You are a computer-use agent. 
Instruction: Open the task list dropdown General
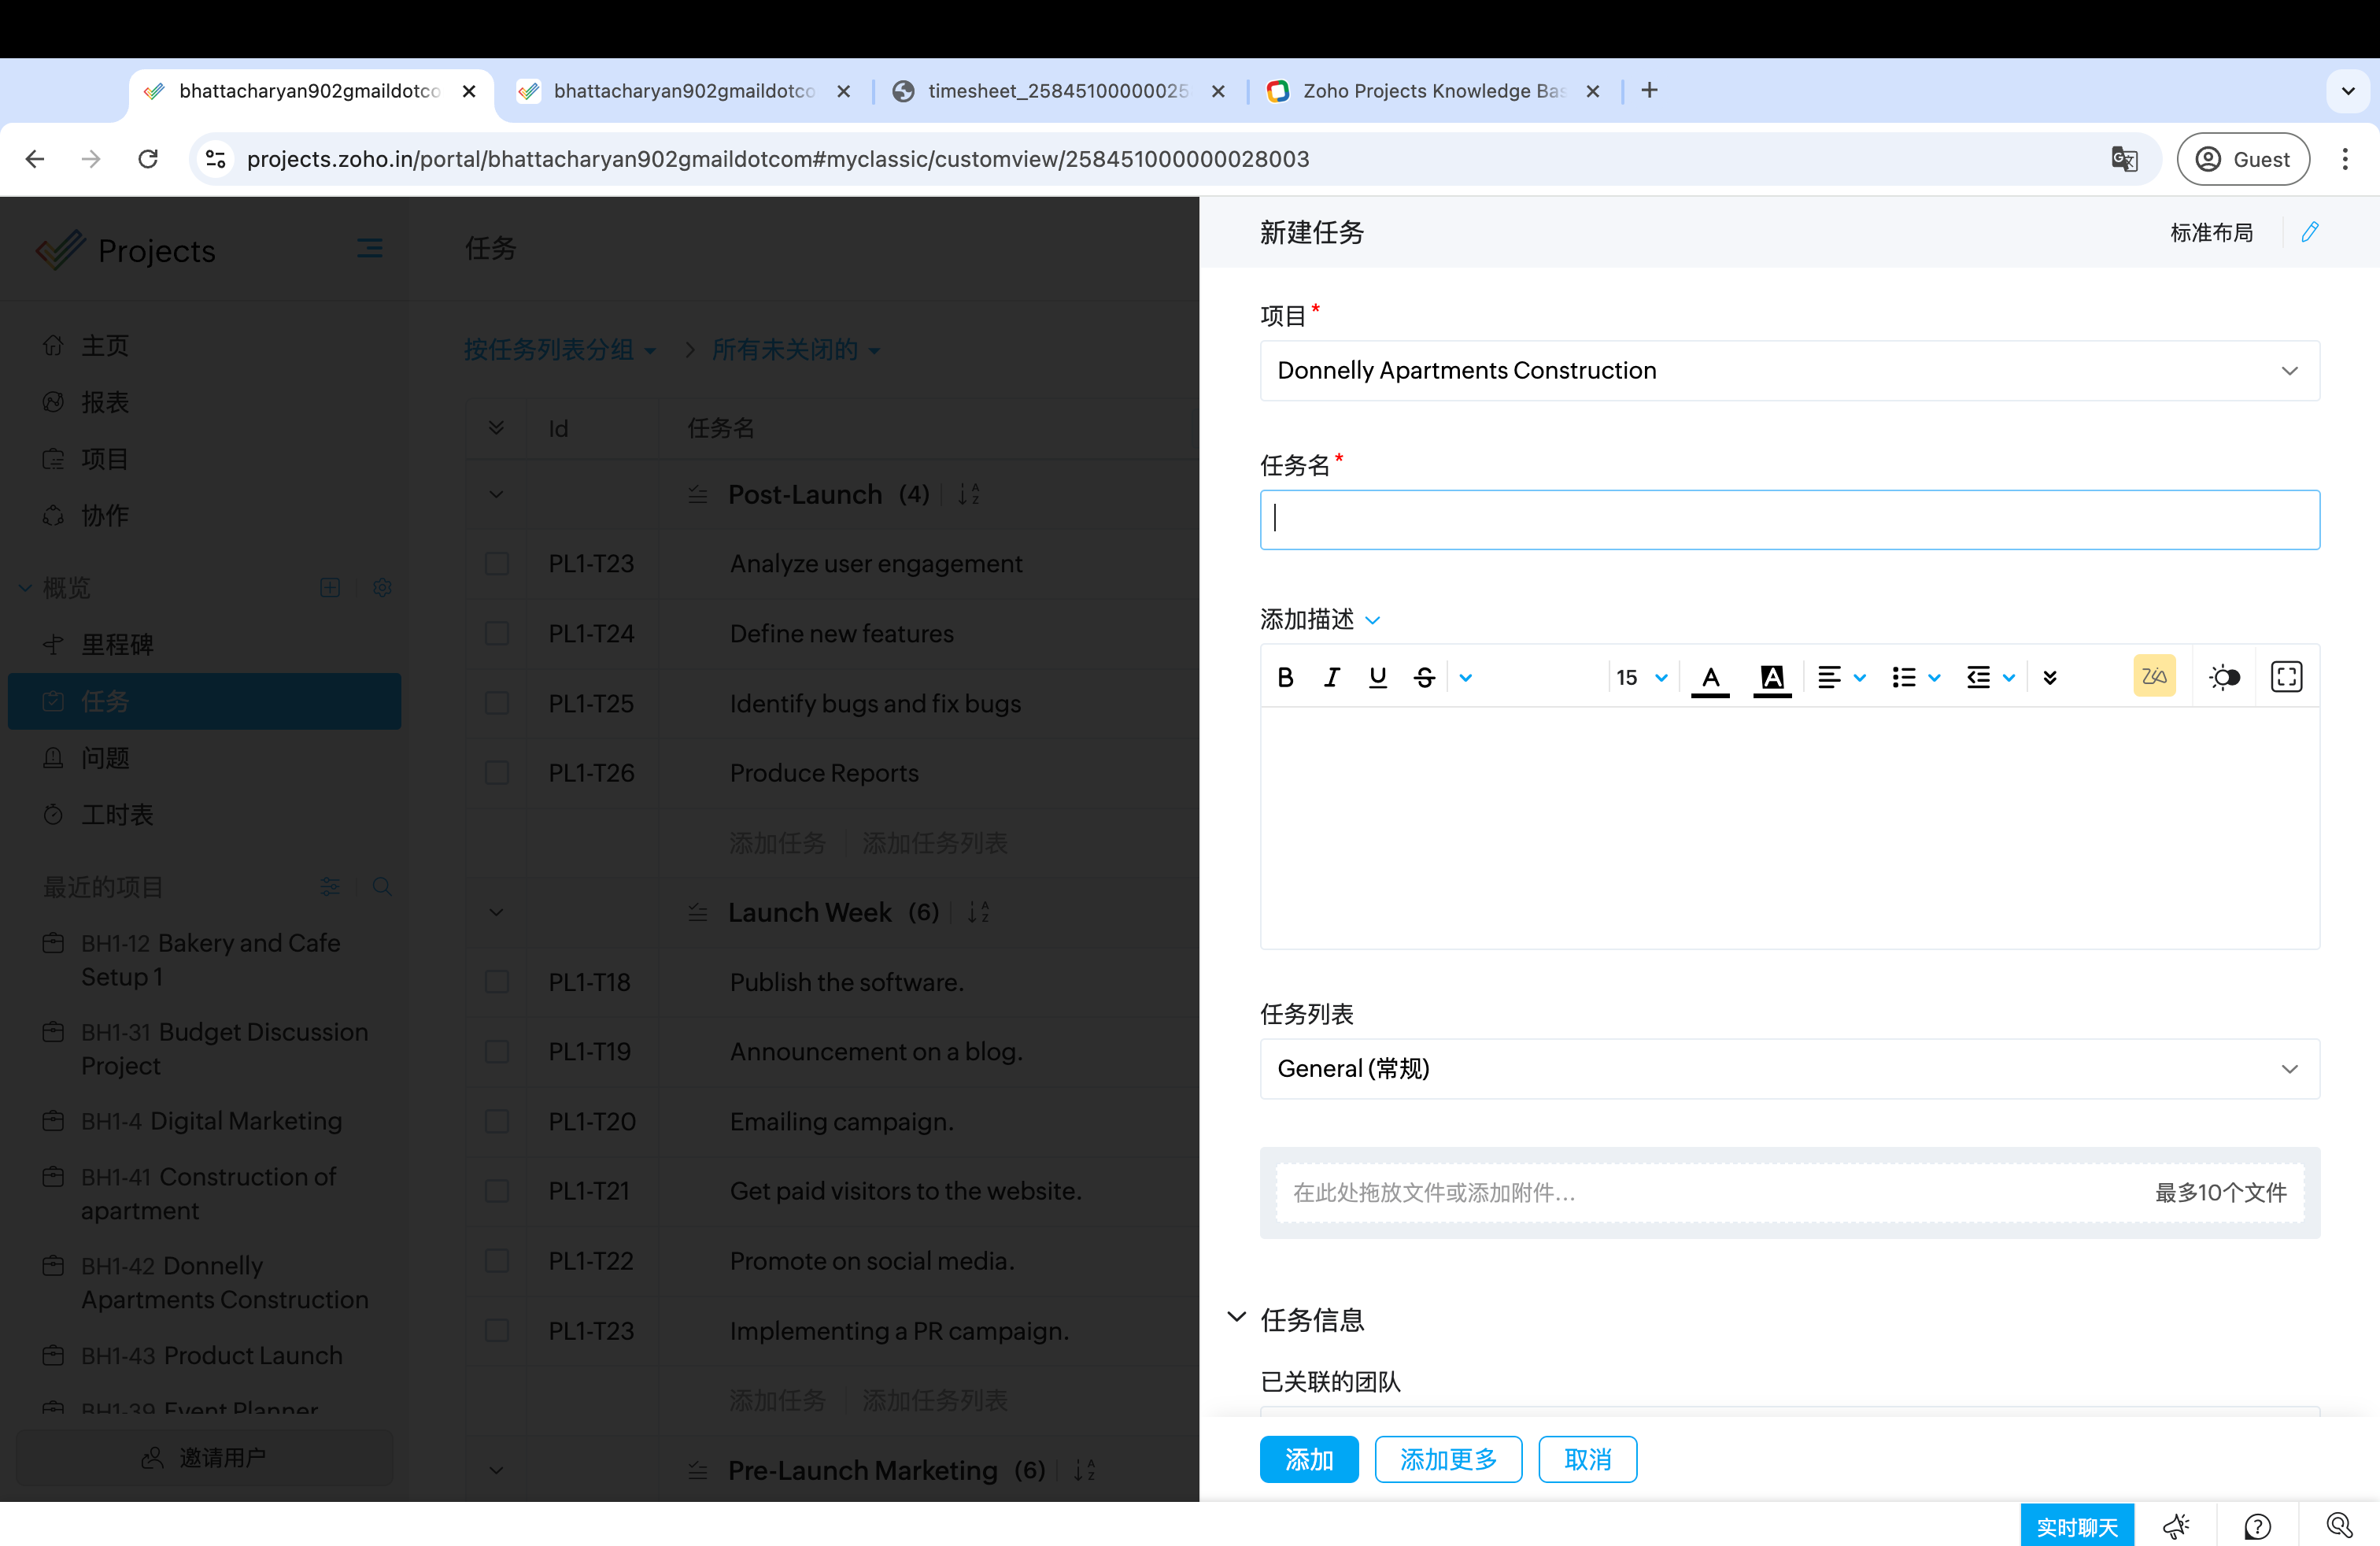[1789, 1068]
